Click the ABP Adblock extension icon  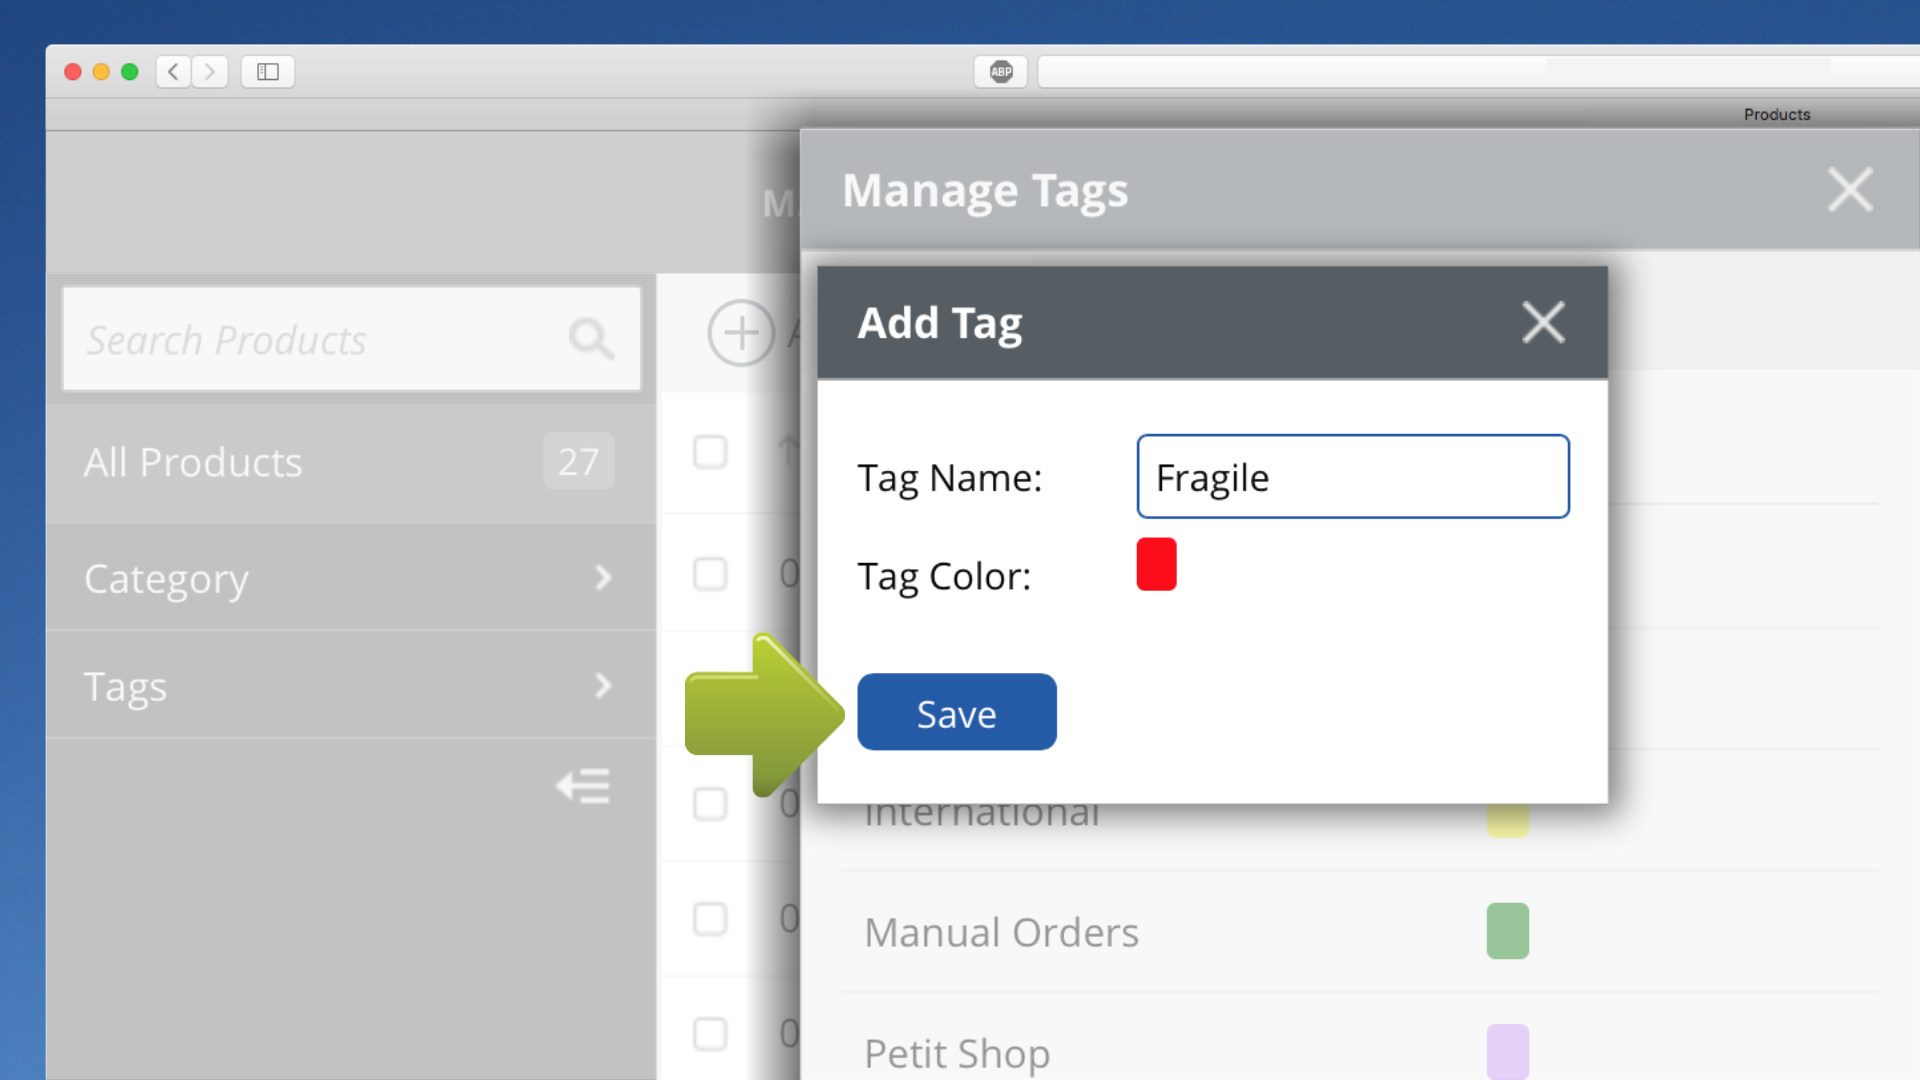click(x=1001, y=71)
